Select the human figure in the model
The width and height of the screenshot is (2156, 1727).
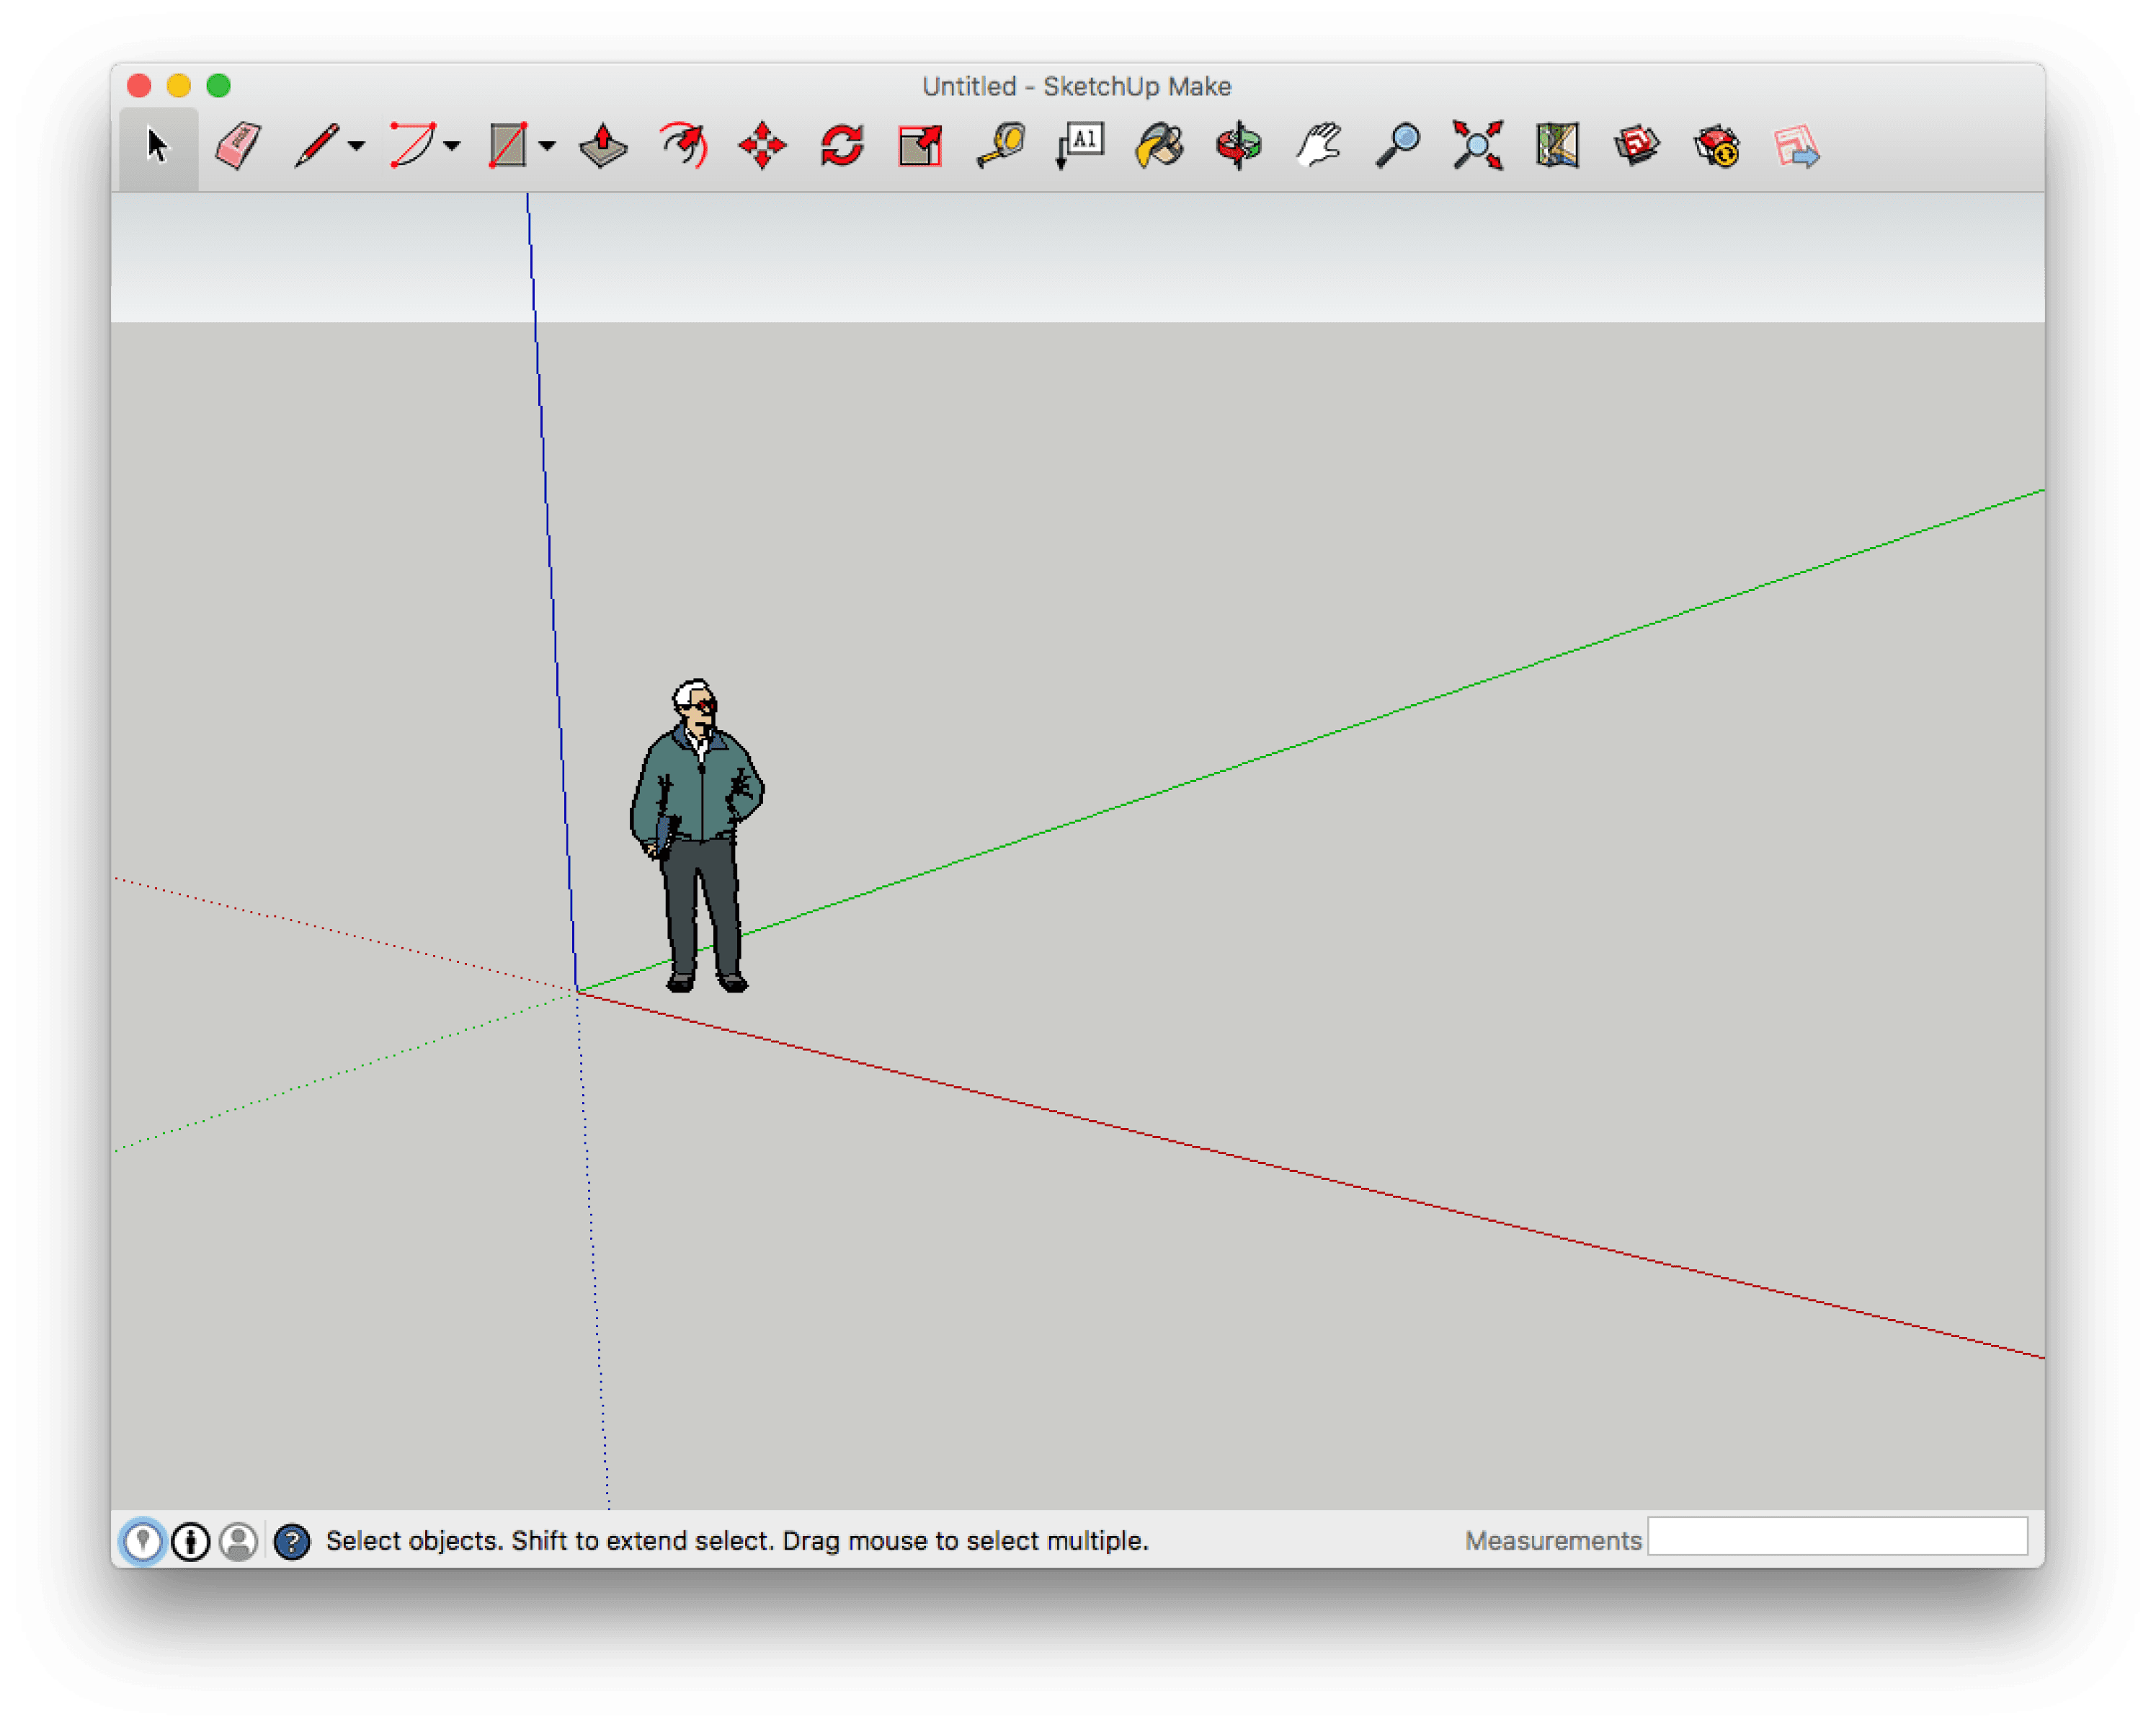[x=697, y=836]
